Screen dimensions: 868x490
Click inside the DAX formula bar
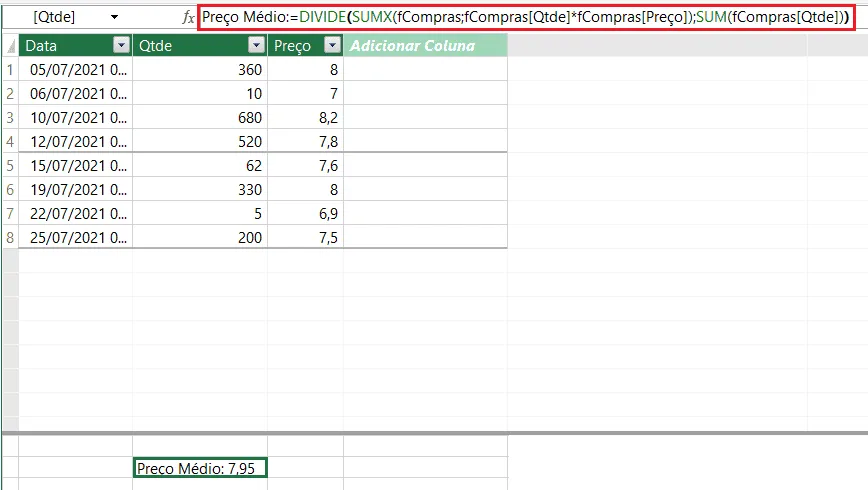coord(526,17)
